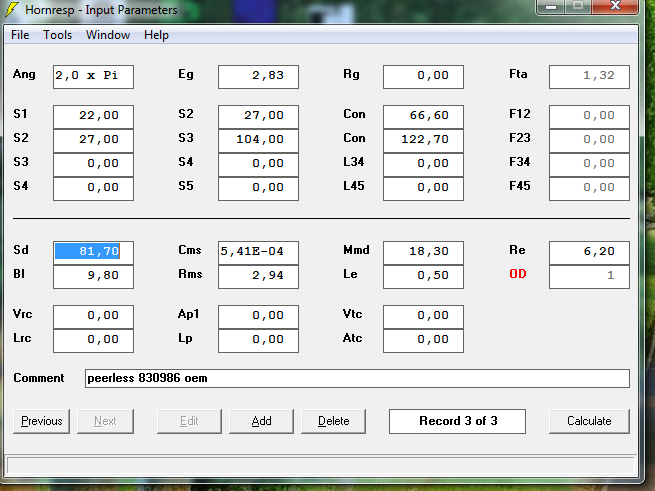Close the Hornresp window

tap(615, 6)
